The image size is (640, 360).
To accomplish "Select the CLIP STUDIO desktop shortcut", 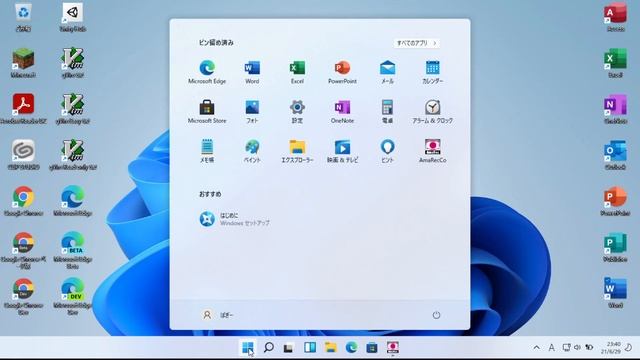I will click(x=23, y=155).
